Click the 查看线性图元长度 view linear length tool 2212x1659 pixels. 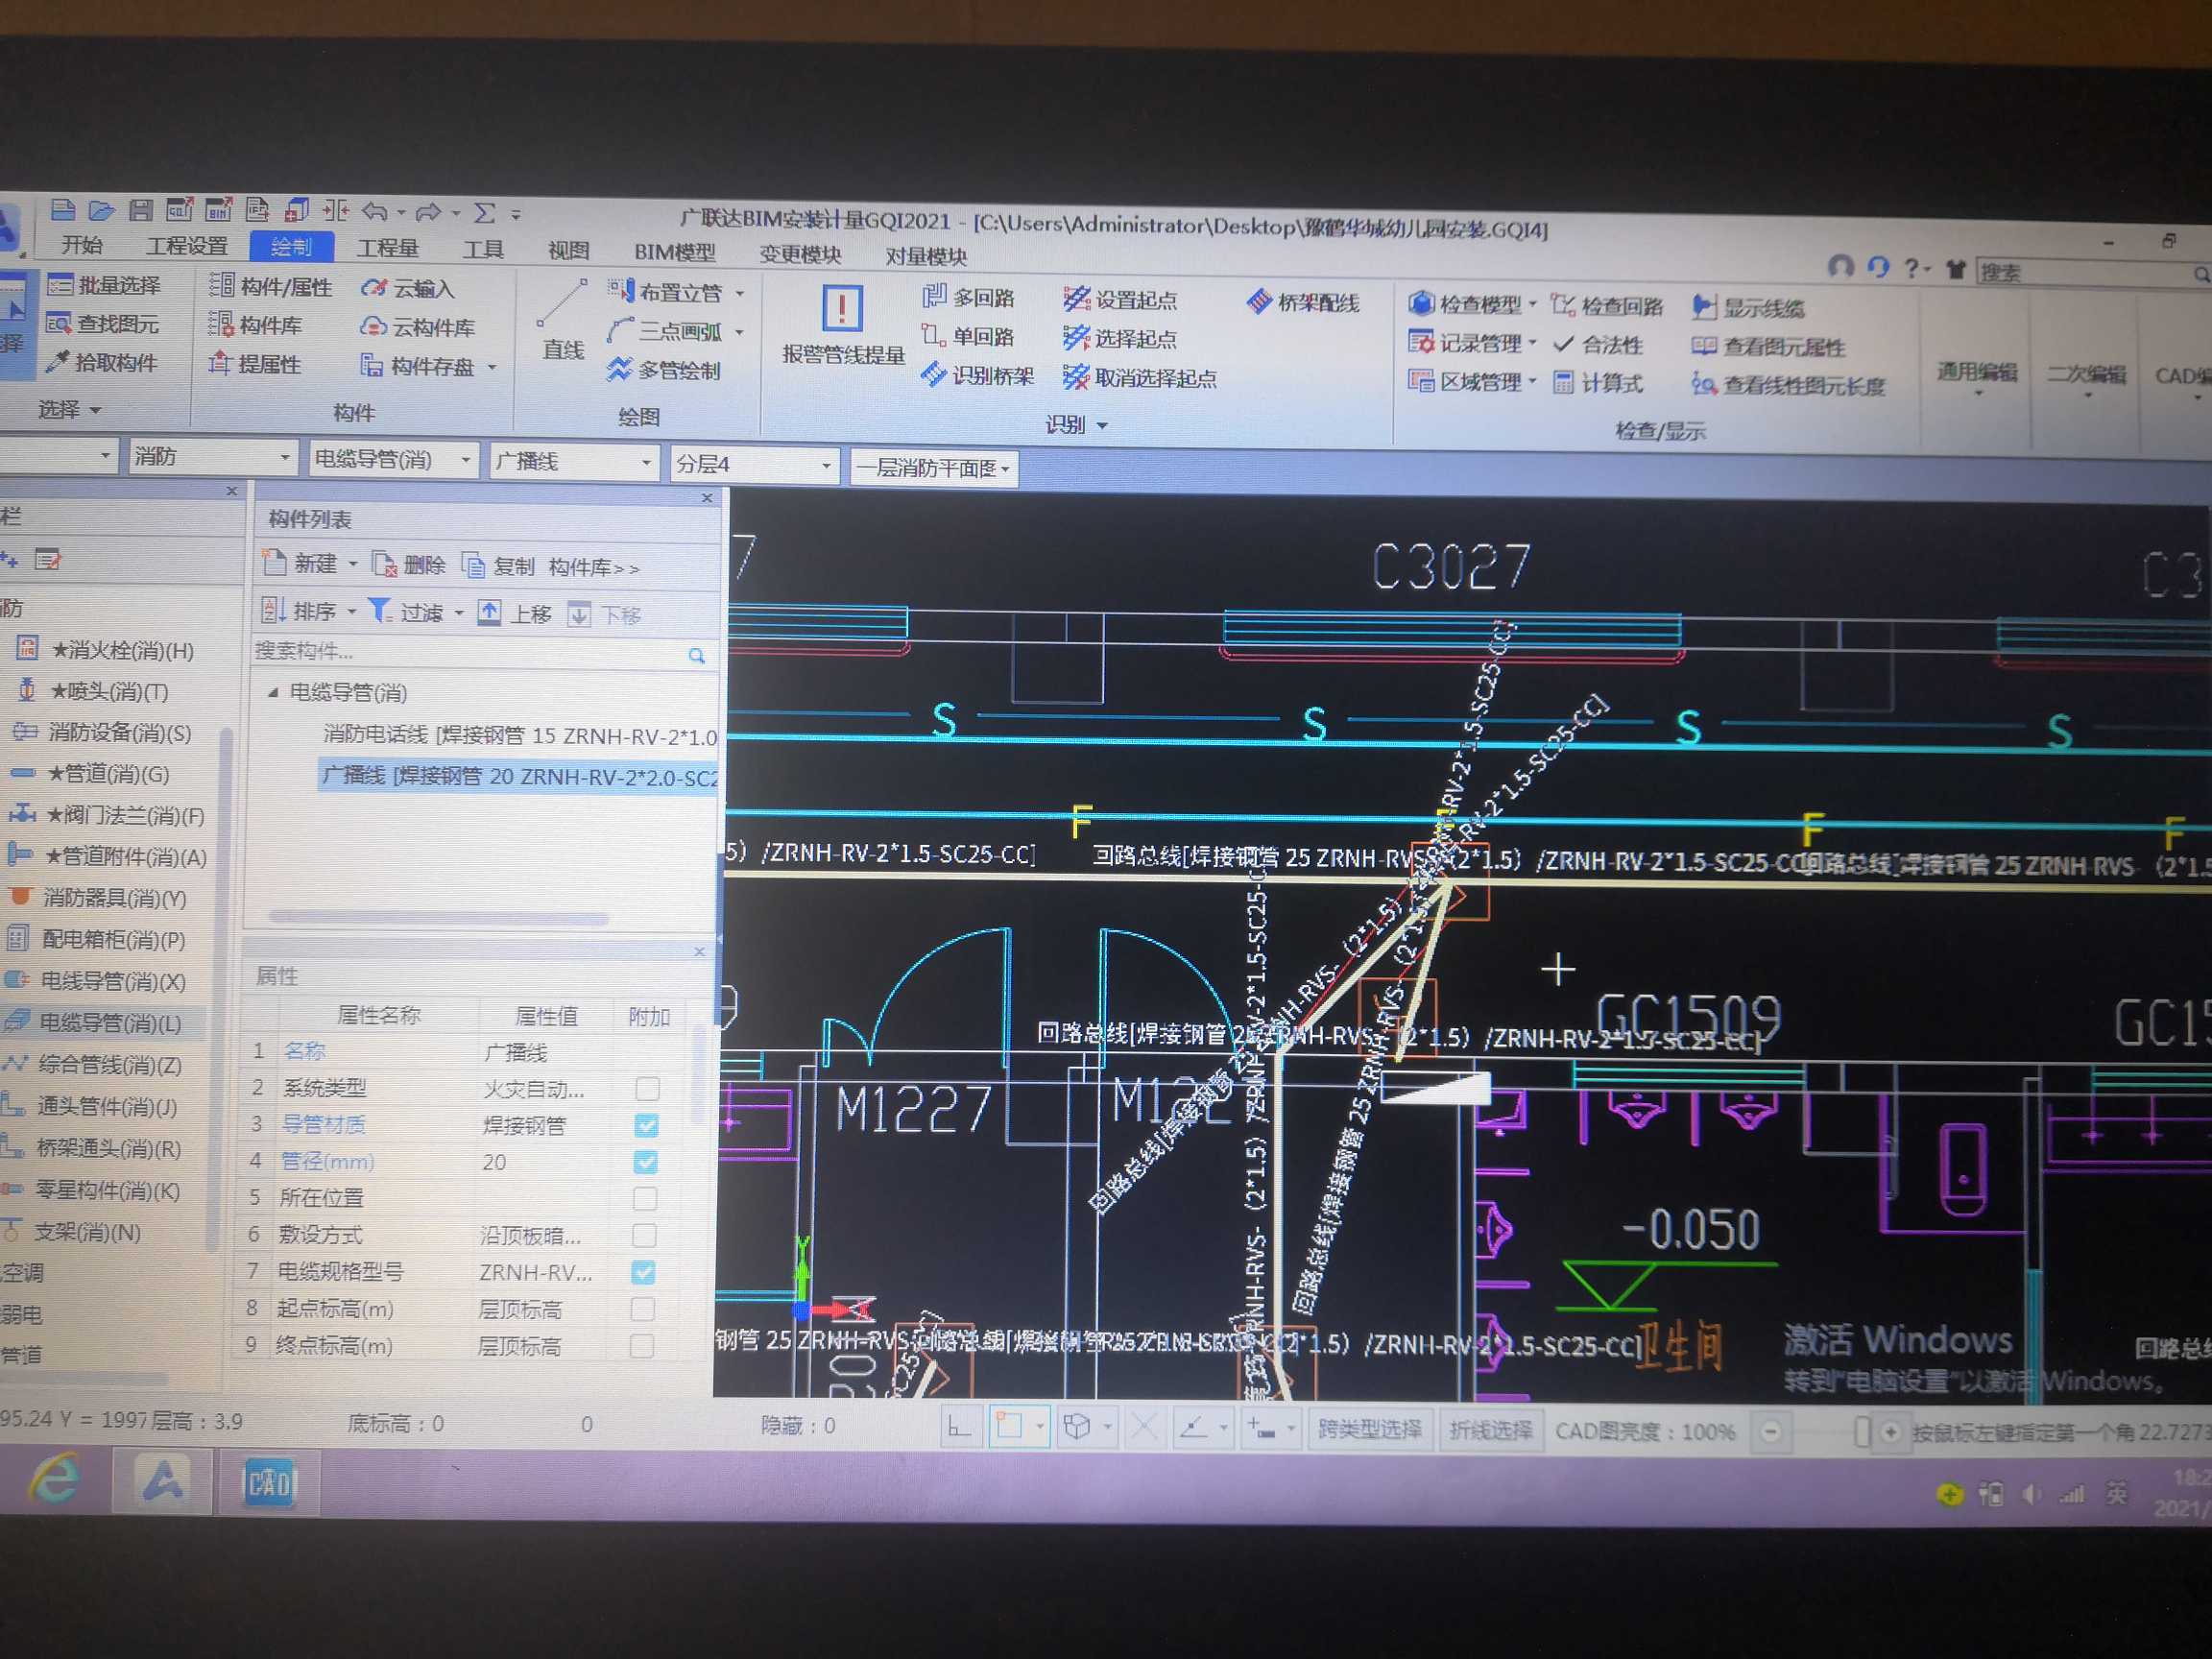click(x=1788, y=386)
